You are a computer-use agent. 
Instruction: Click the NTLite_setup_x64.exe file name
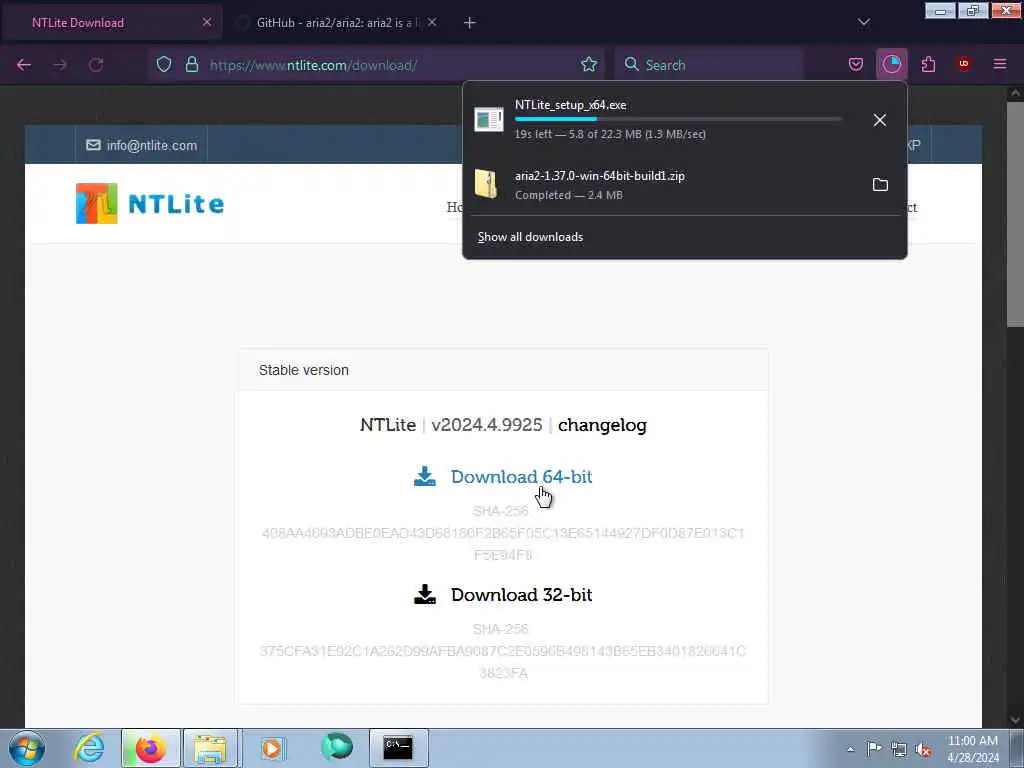(x=570, y=105)
